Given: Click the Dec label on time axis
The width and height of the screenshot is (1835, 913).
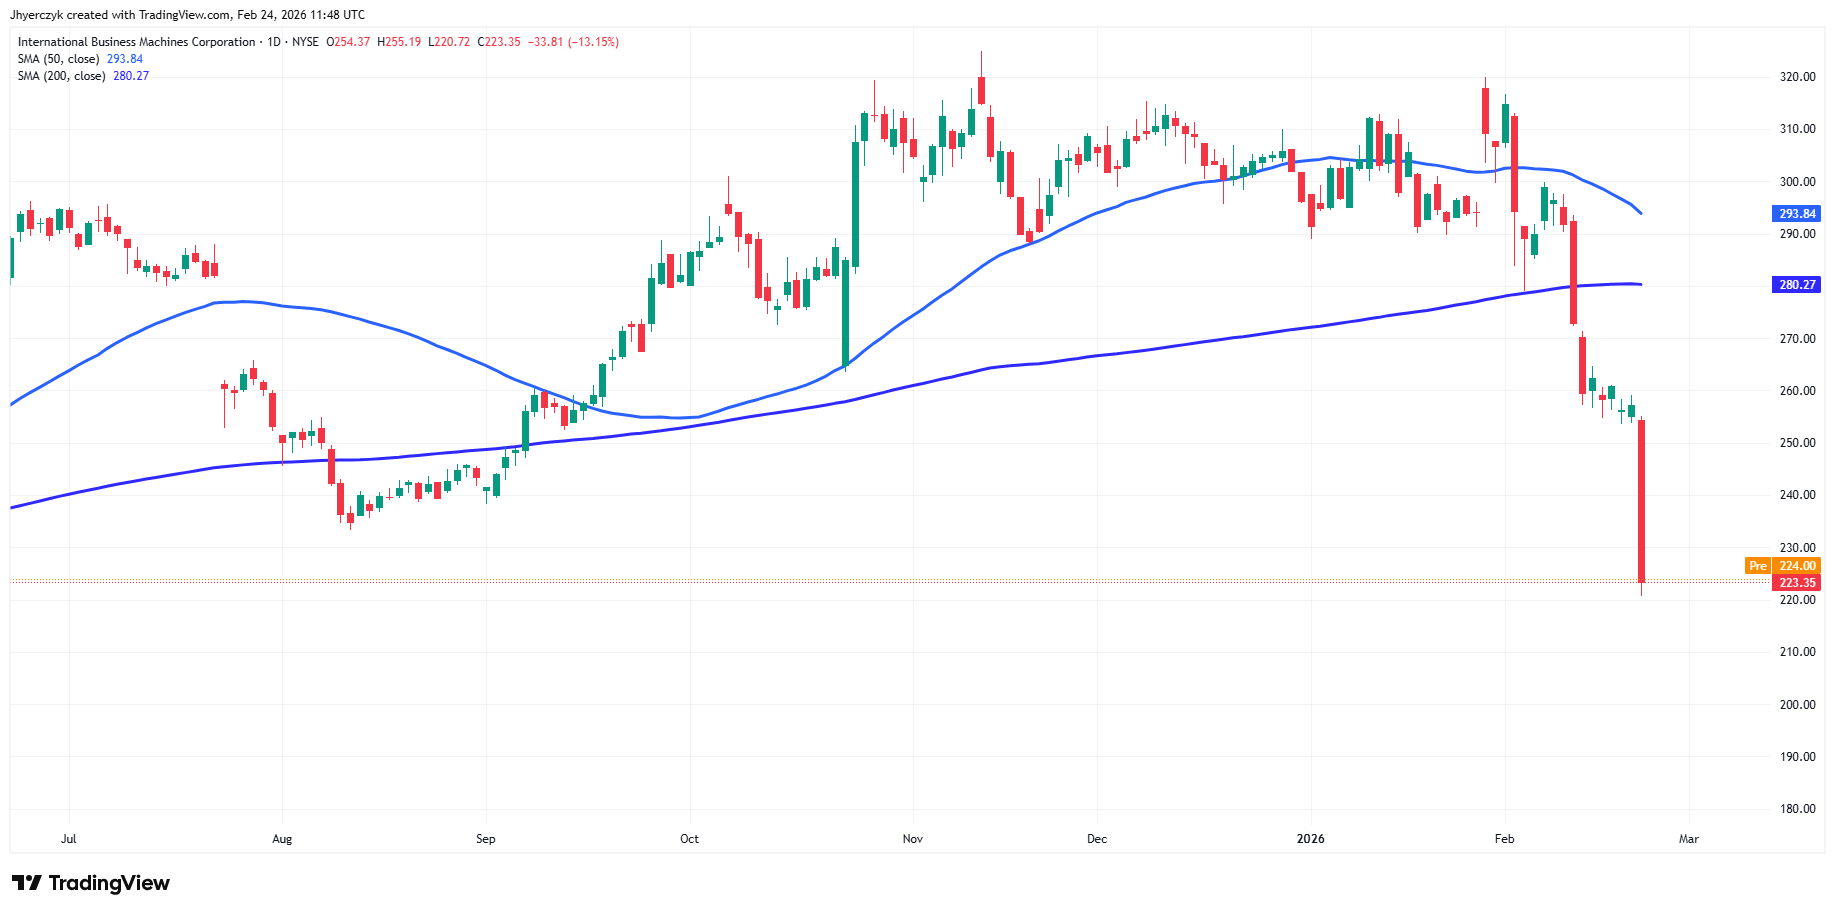Looking at the screenshot, I should (x=1097, y=839).
